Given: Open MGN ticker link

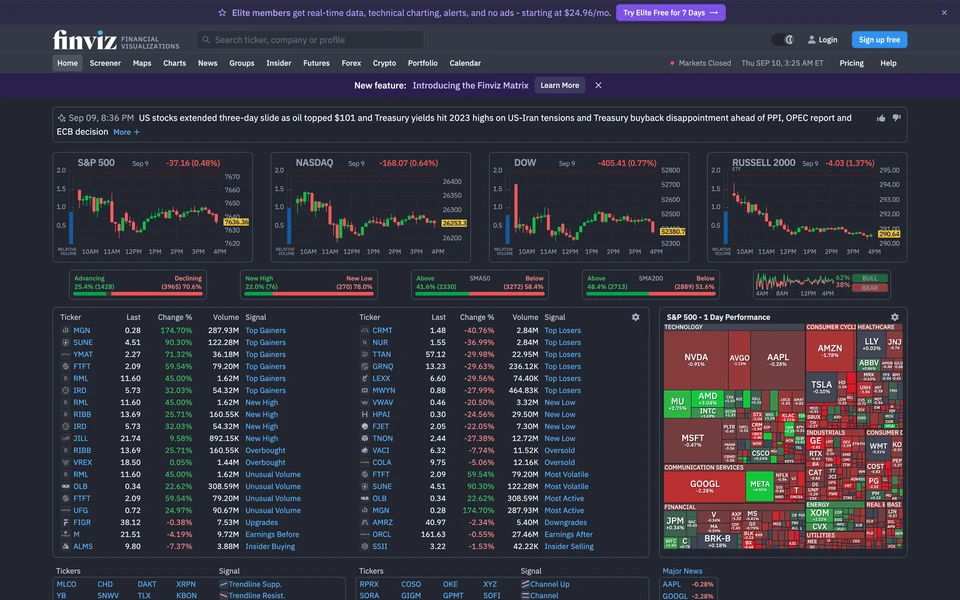Looking at the screenshot, I should pos(81,331).
